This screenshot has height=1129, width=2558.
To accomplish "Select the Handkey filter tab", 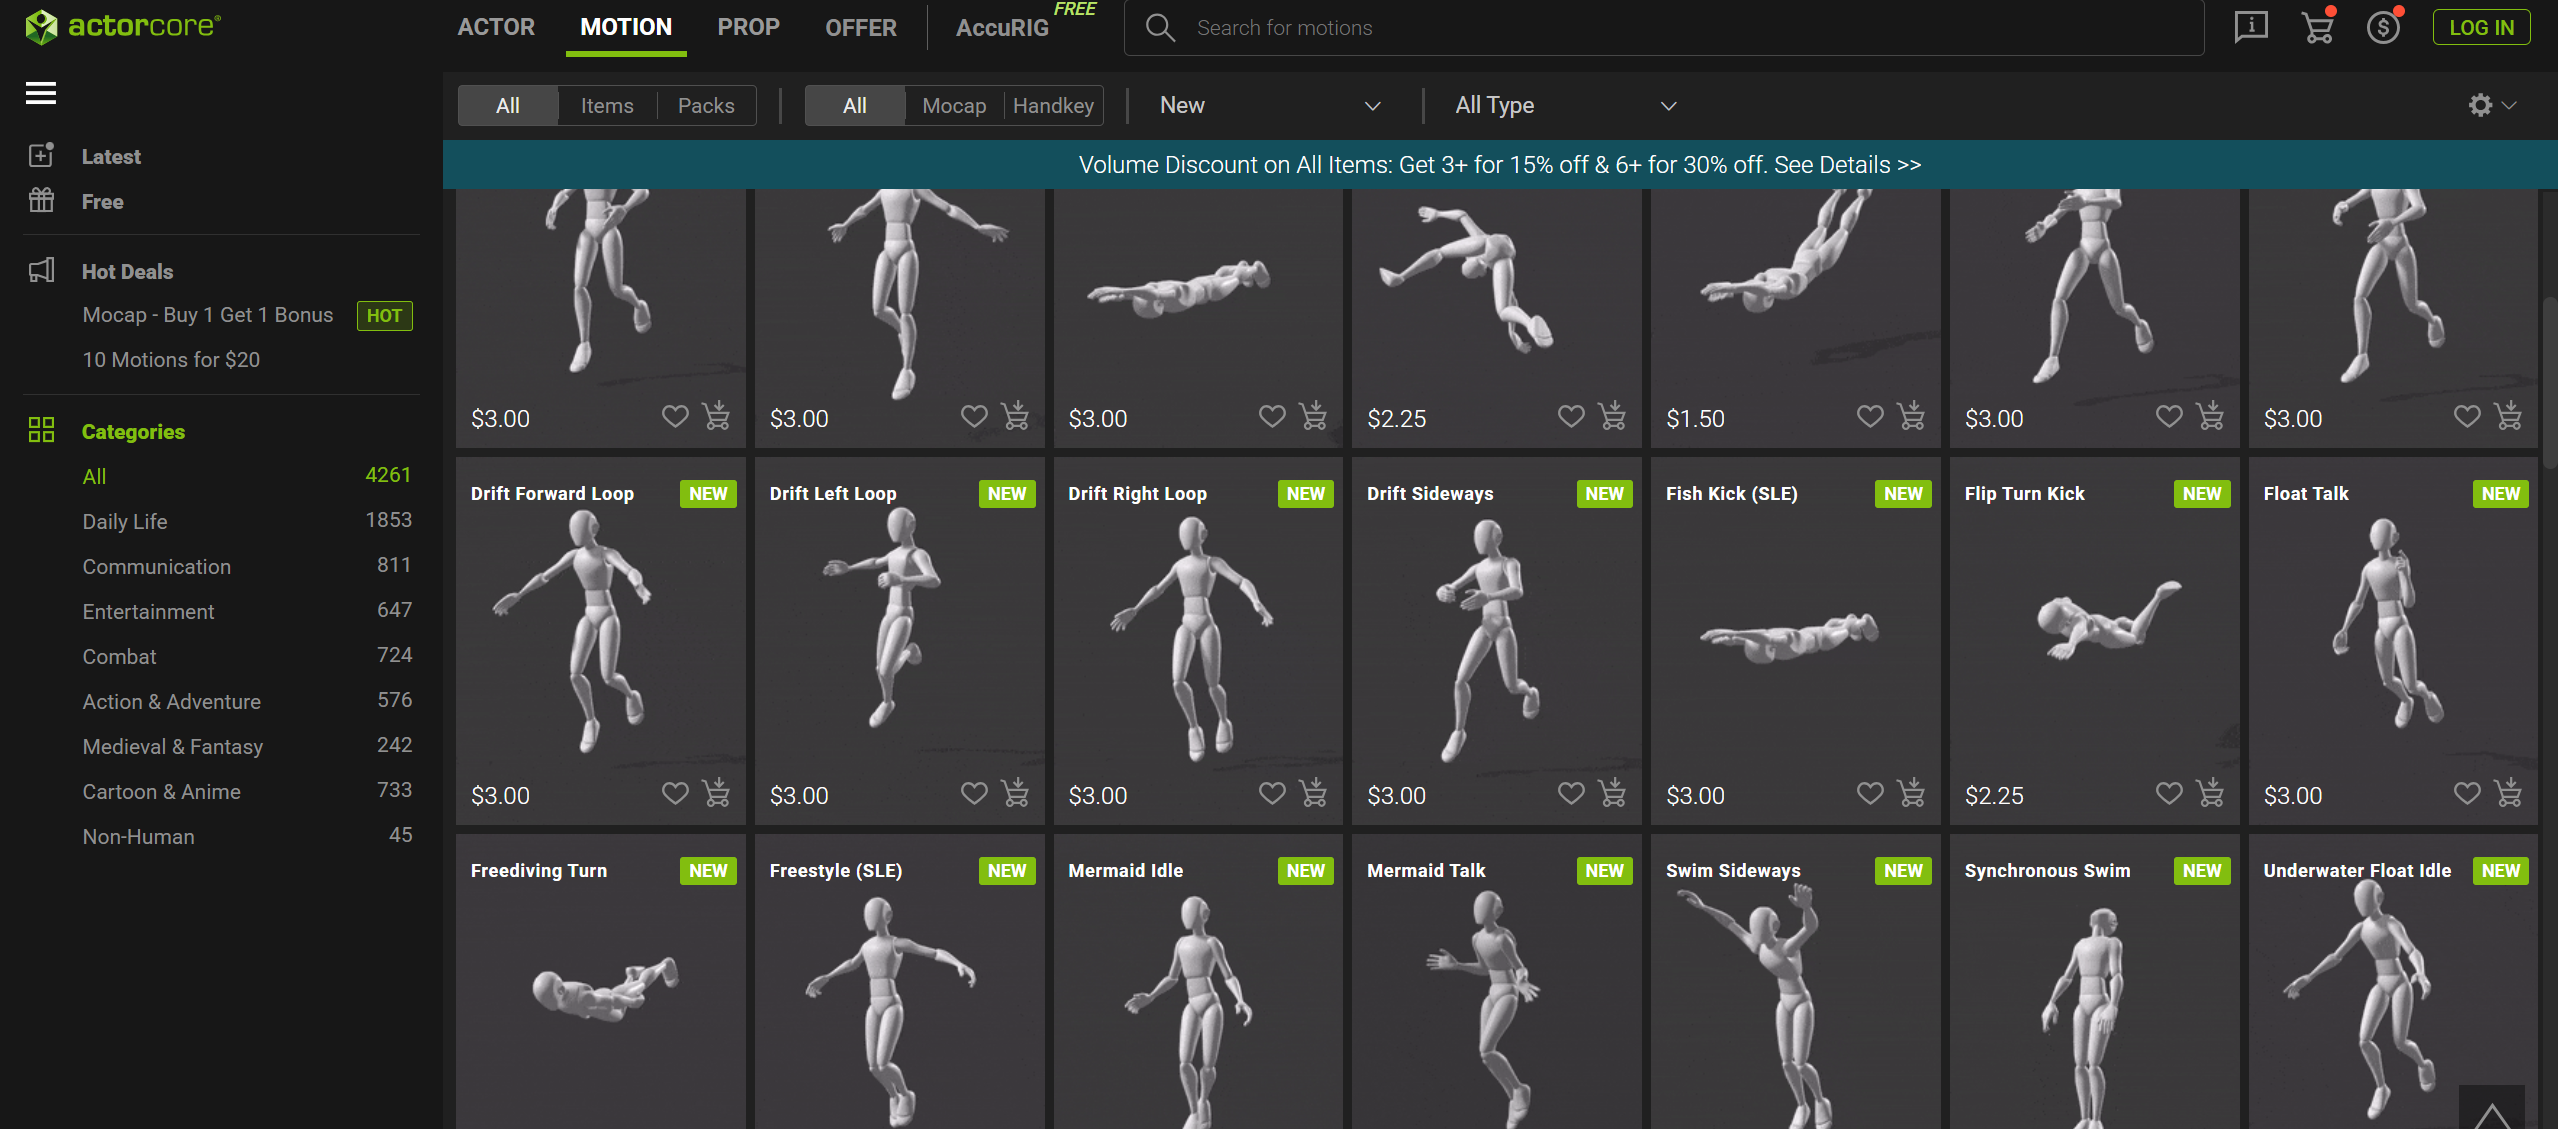I will (x=1053, y=105).
